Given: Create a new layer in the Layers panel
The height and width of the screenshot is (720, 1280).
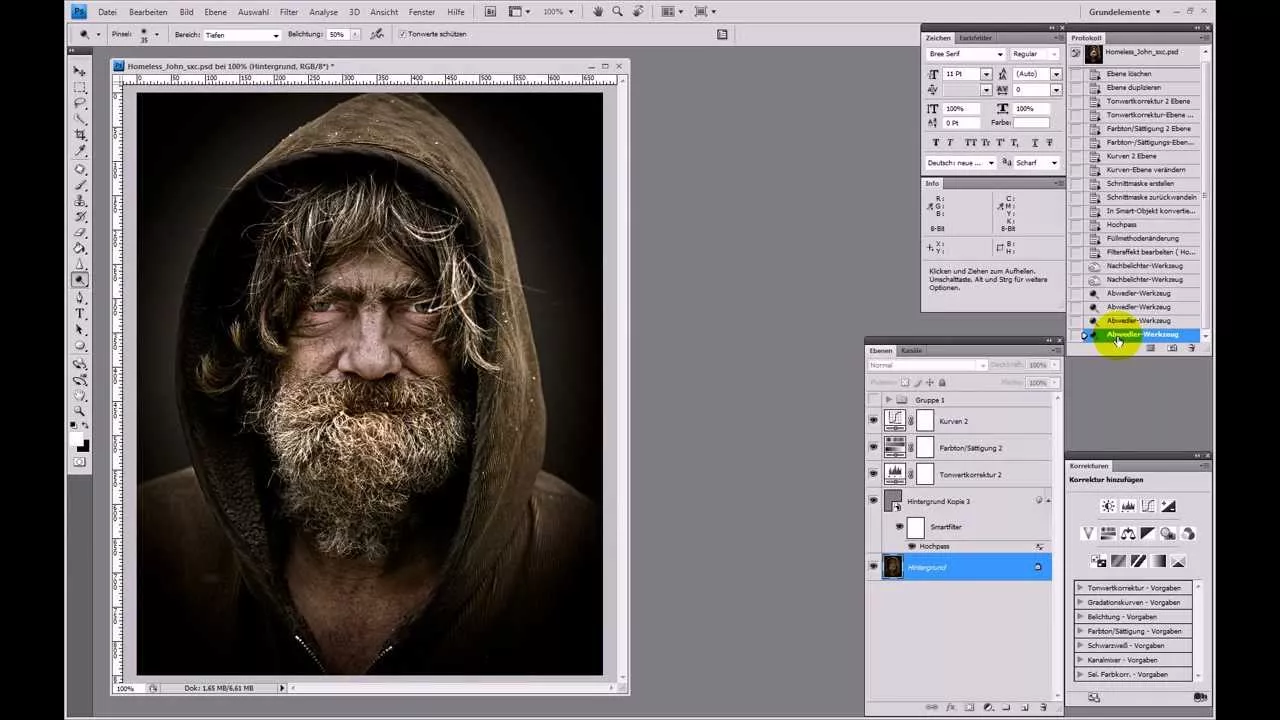Looking at the screenshot, I should (1025, 707).
